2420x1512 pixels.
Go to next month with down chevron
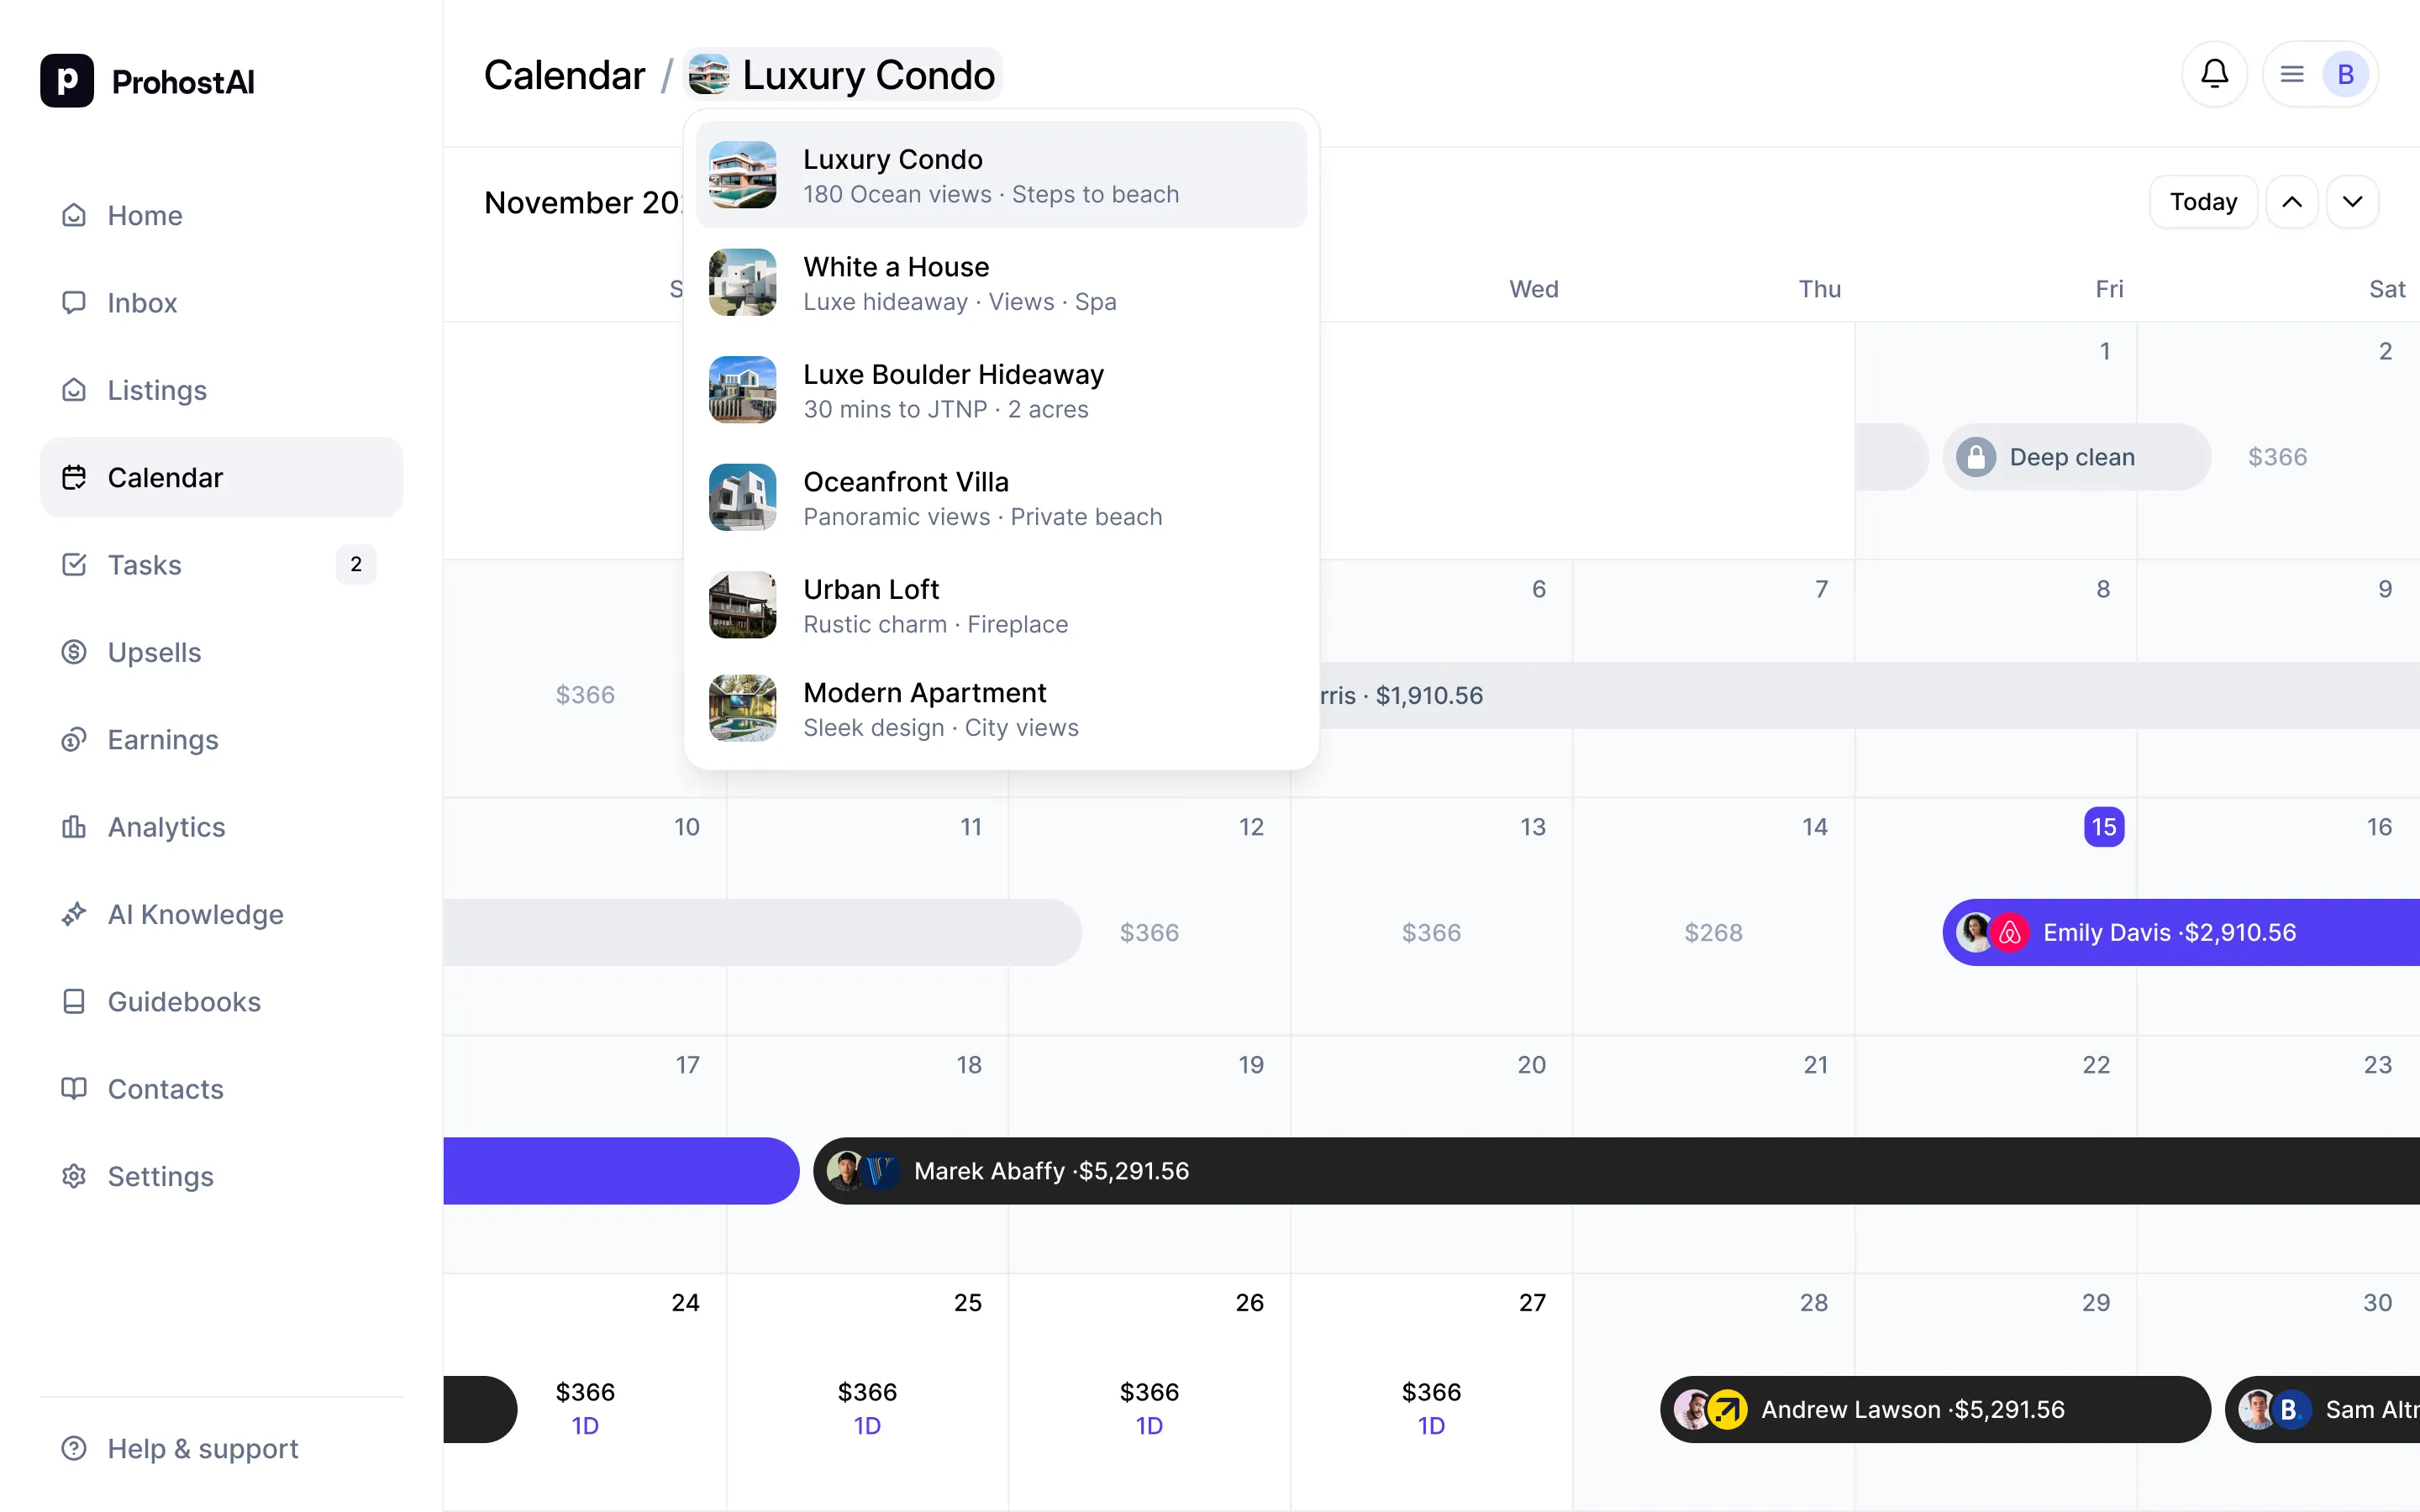2352,202
